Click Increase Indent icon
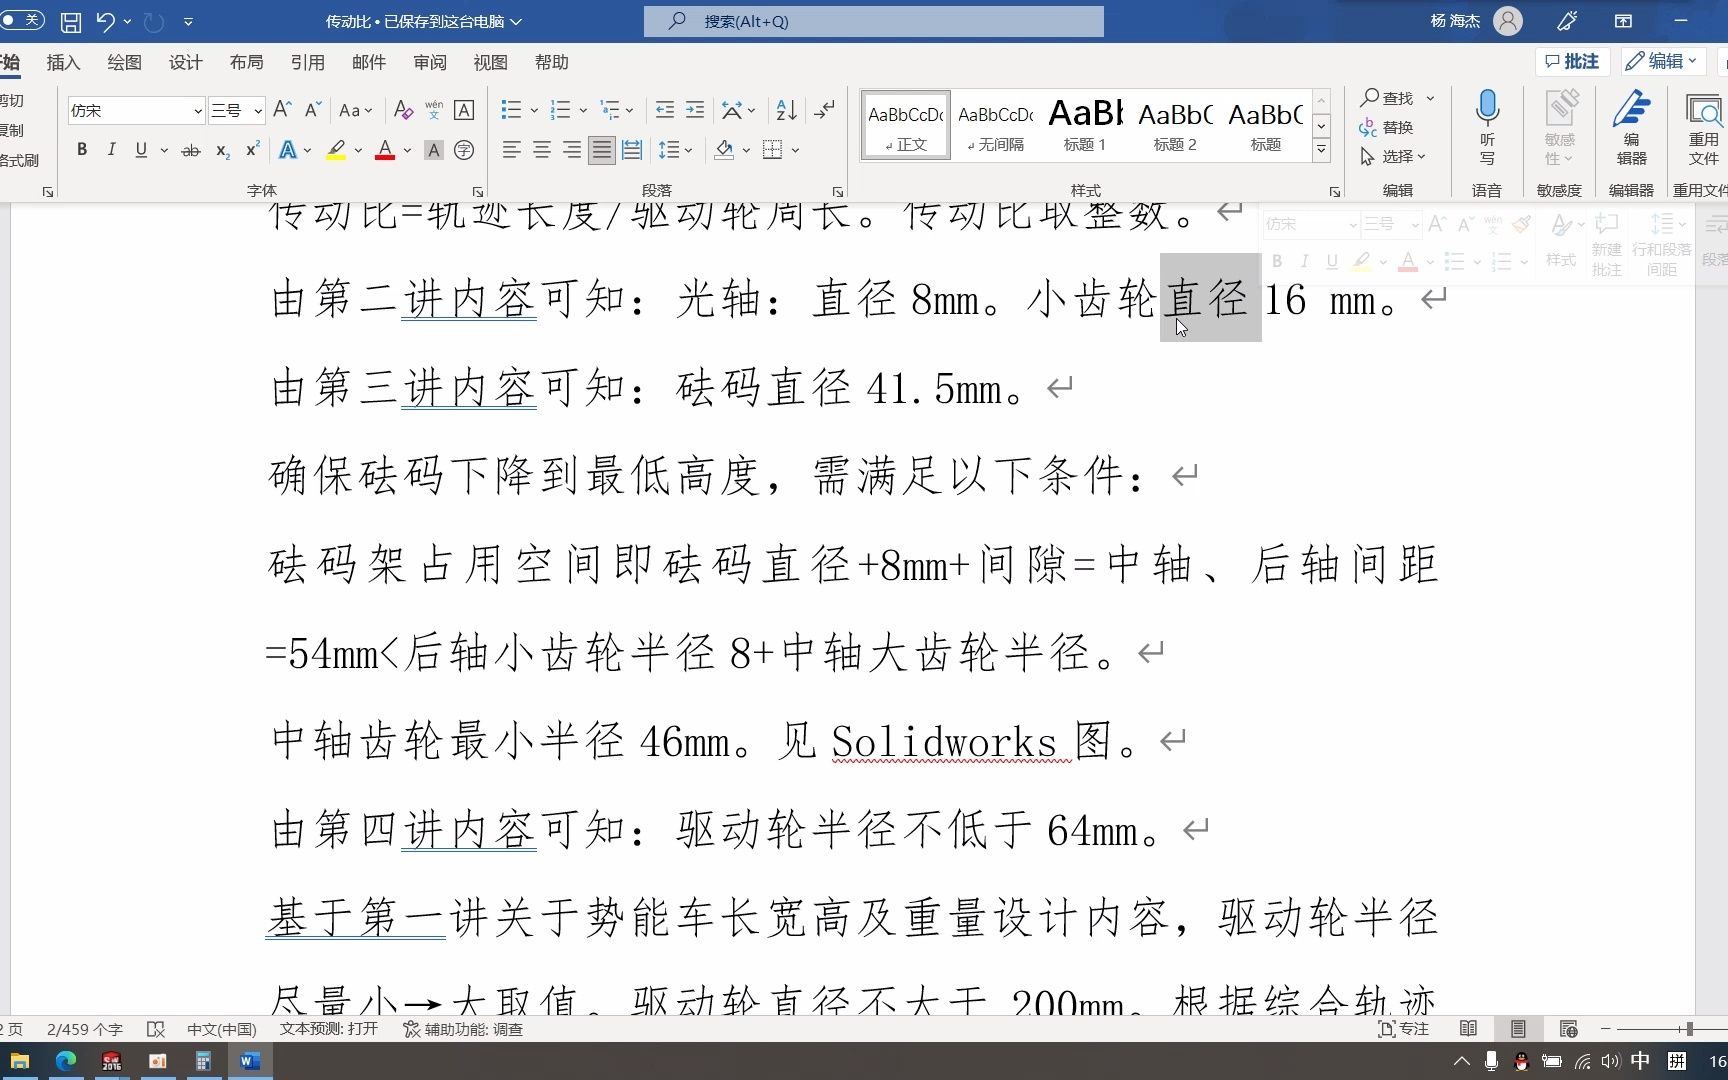The width and height of the screenshot is (1728, 1080). [x=695, y=110]
